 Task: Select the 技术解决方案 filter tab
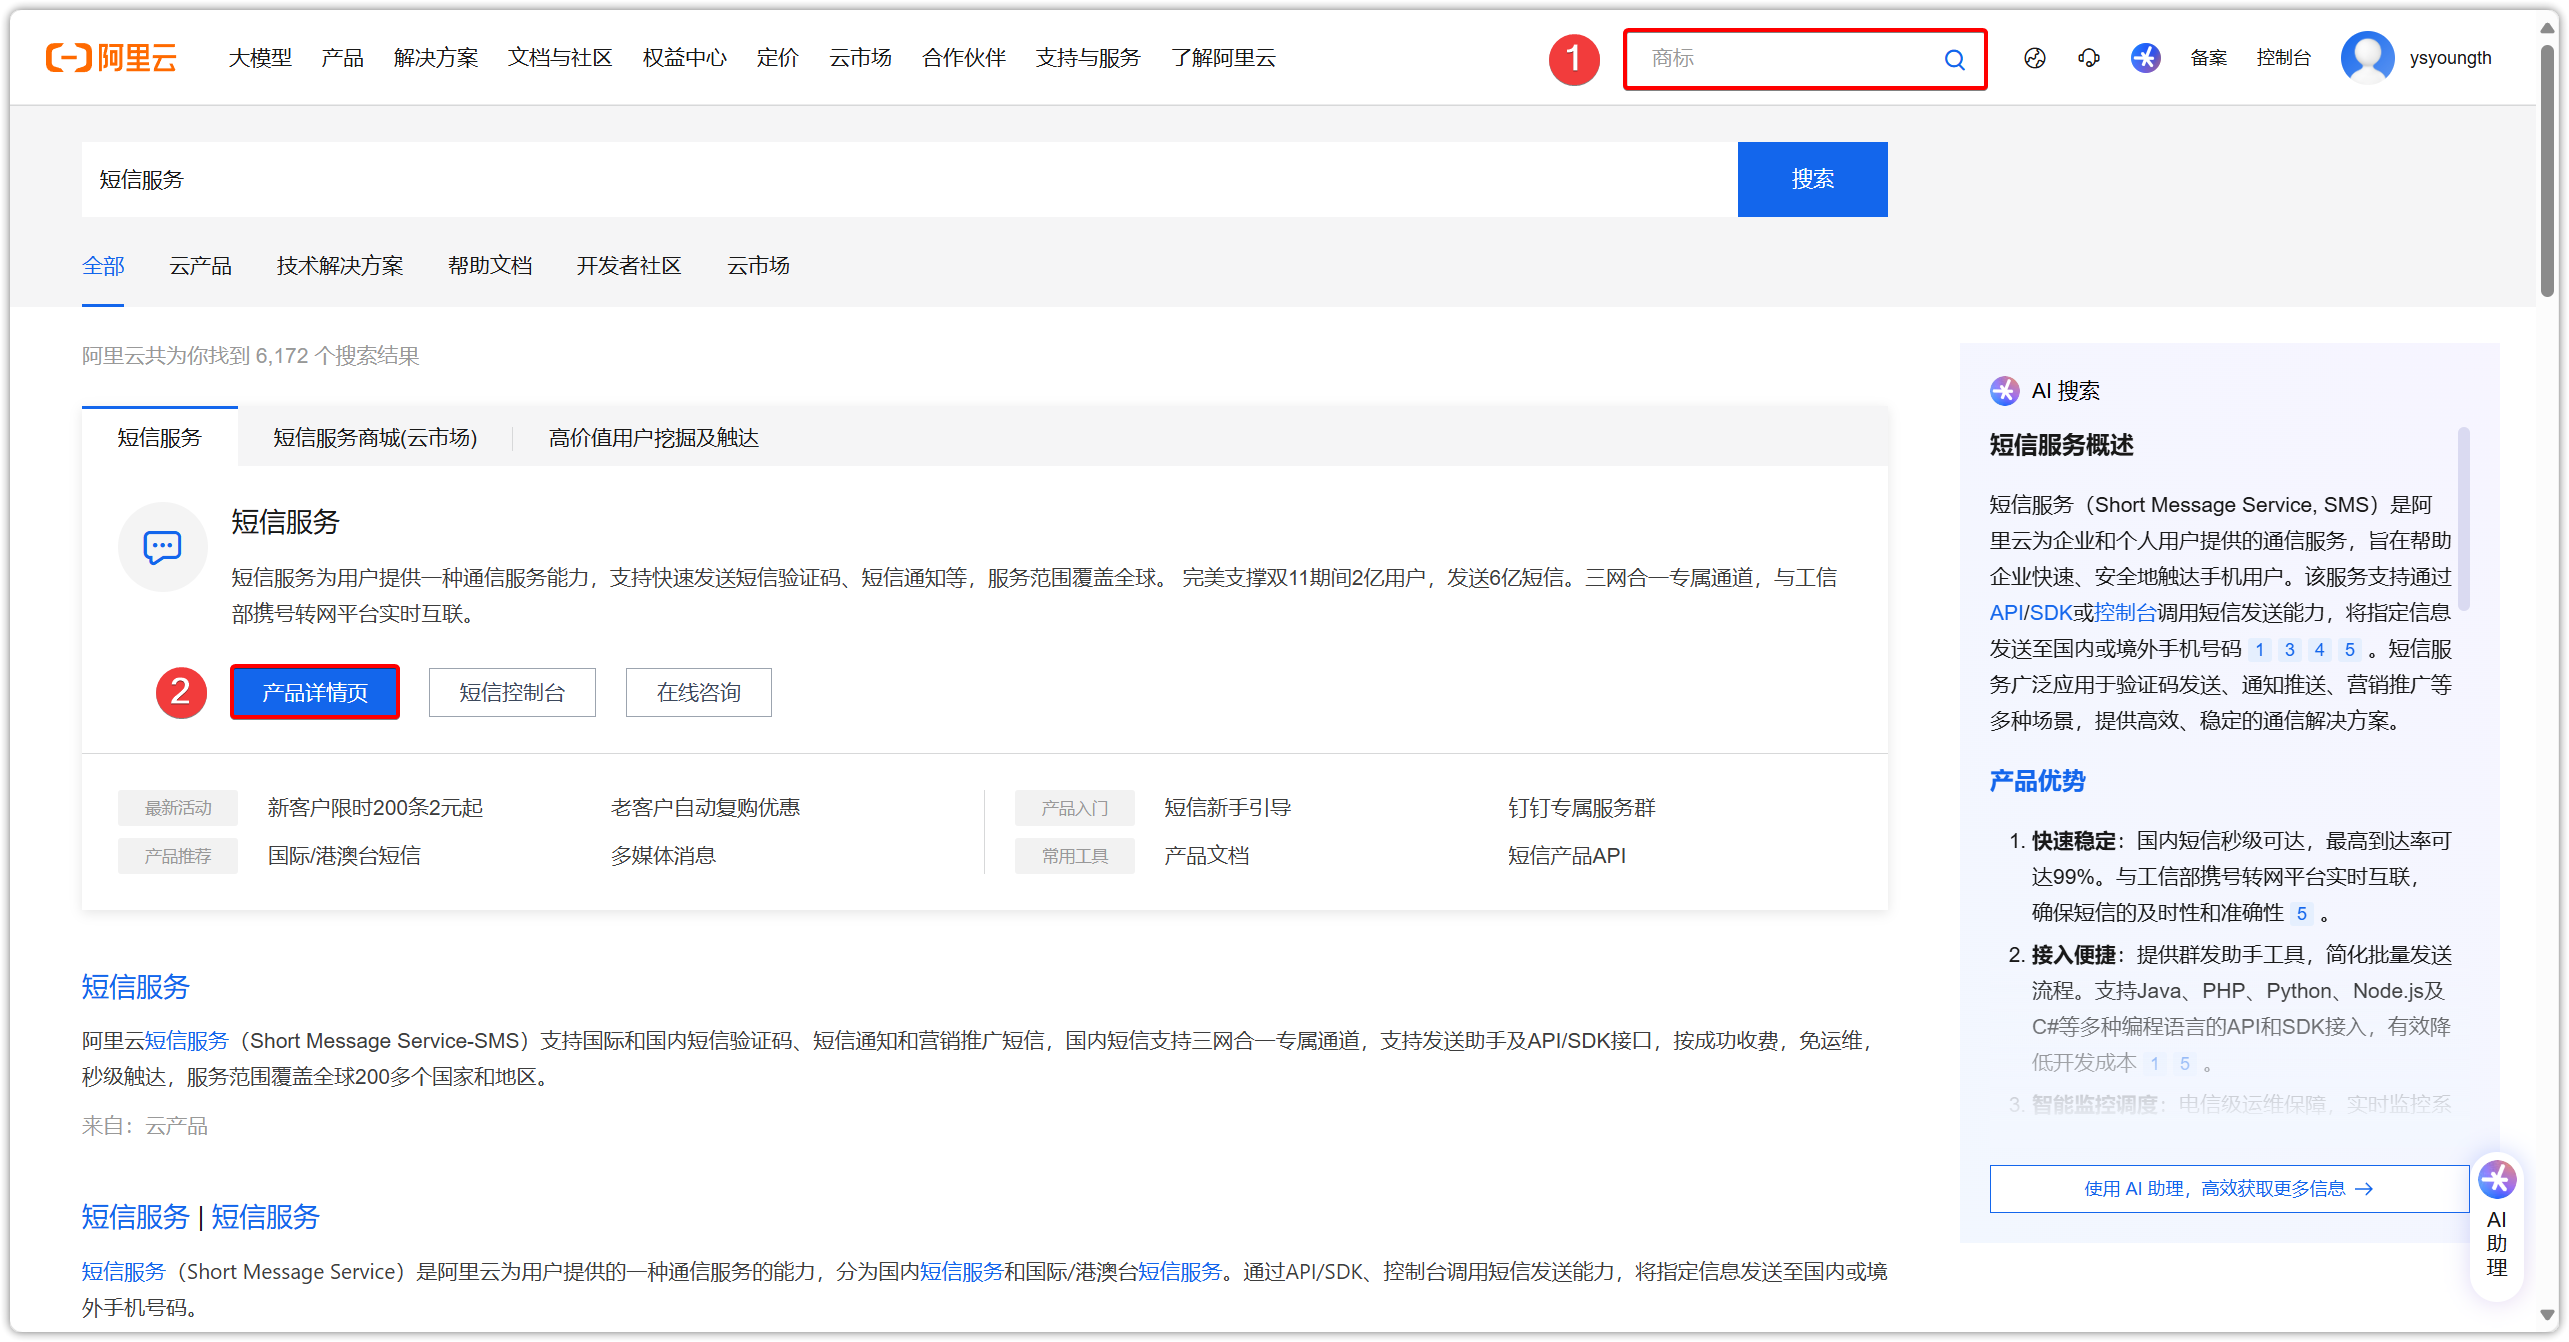[339, 266]
